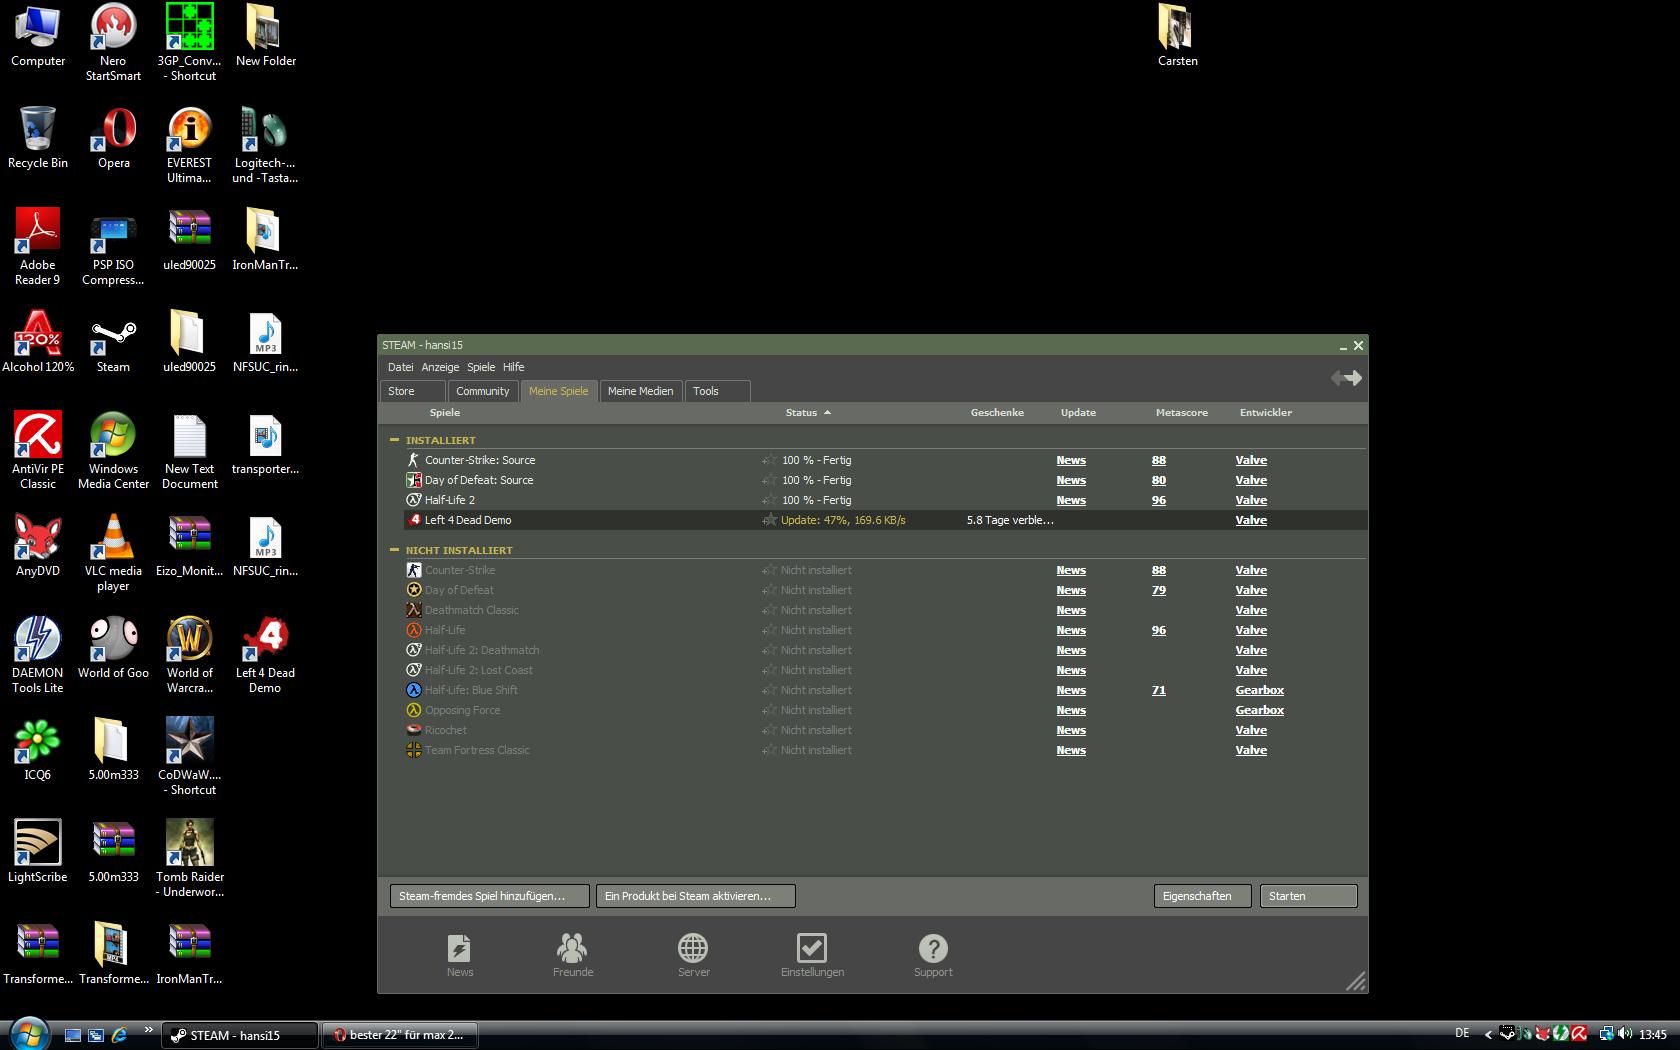
Task: Click 'Ein Produkt bei Steam aktivieren...' button
Action: (x=695, y=896)
